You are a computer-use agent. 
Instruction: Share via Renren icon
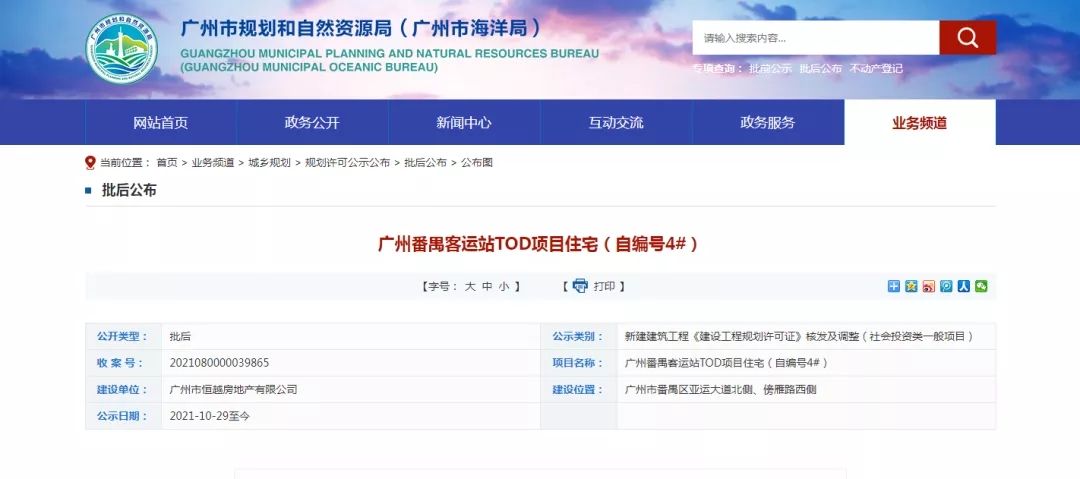pos(964,286)
